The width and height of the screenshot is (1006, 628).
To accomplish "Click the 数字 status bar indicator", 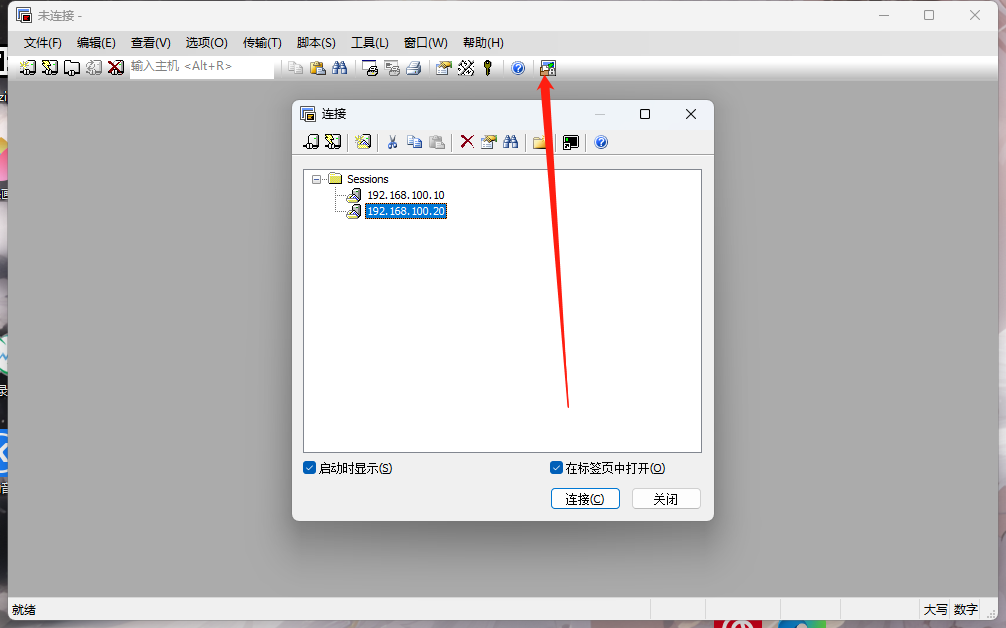I will point(966,609).
